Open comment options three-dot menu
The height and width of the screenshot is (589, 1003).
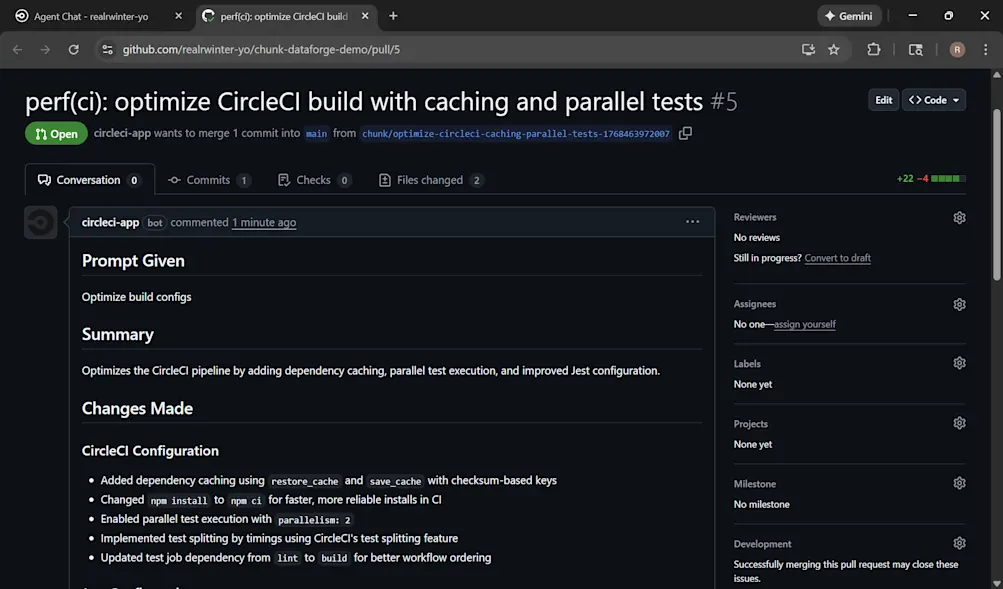click(692, 222)
